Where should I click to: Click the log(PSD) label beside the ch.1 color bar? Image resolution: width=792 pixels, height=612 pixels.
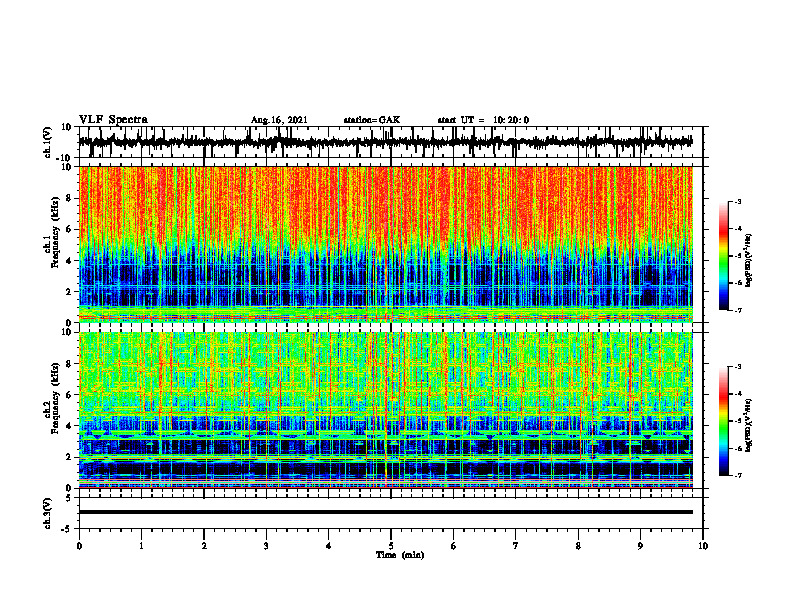[749, 261]
